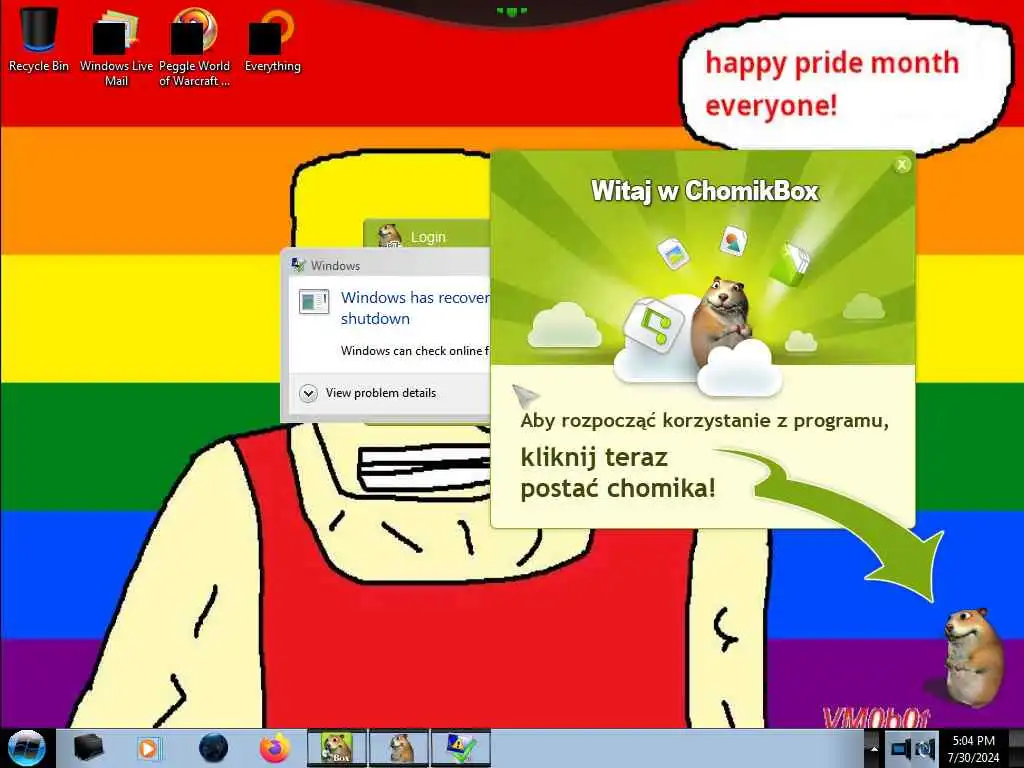
Task: Open the dark globe taskbar icon
Action: click(214, 748)
